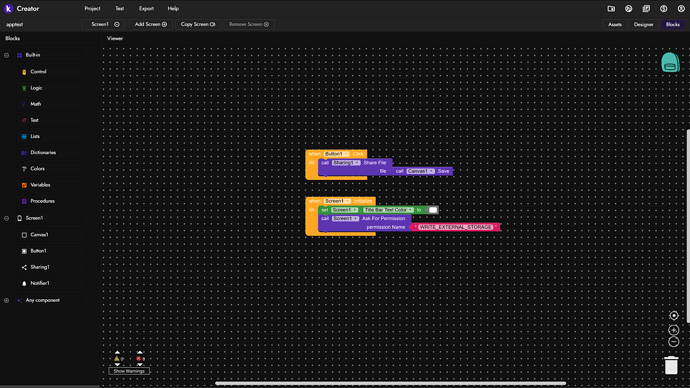Expand the Any component section
690x388 pixels.
tap(7, 300)
